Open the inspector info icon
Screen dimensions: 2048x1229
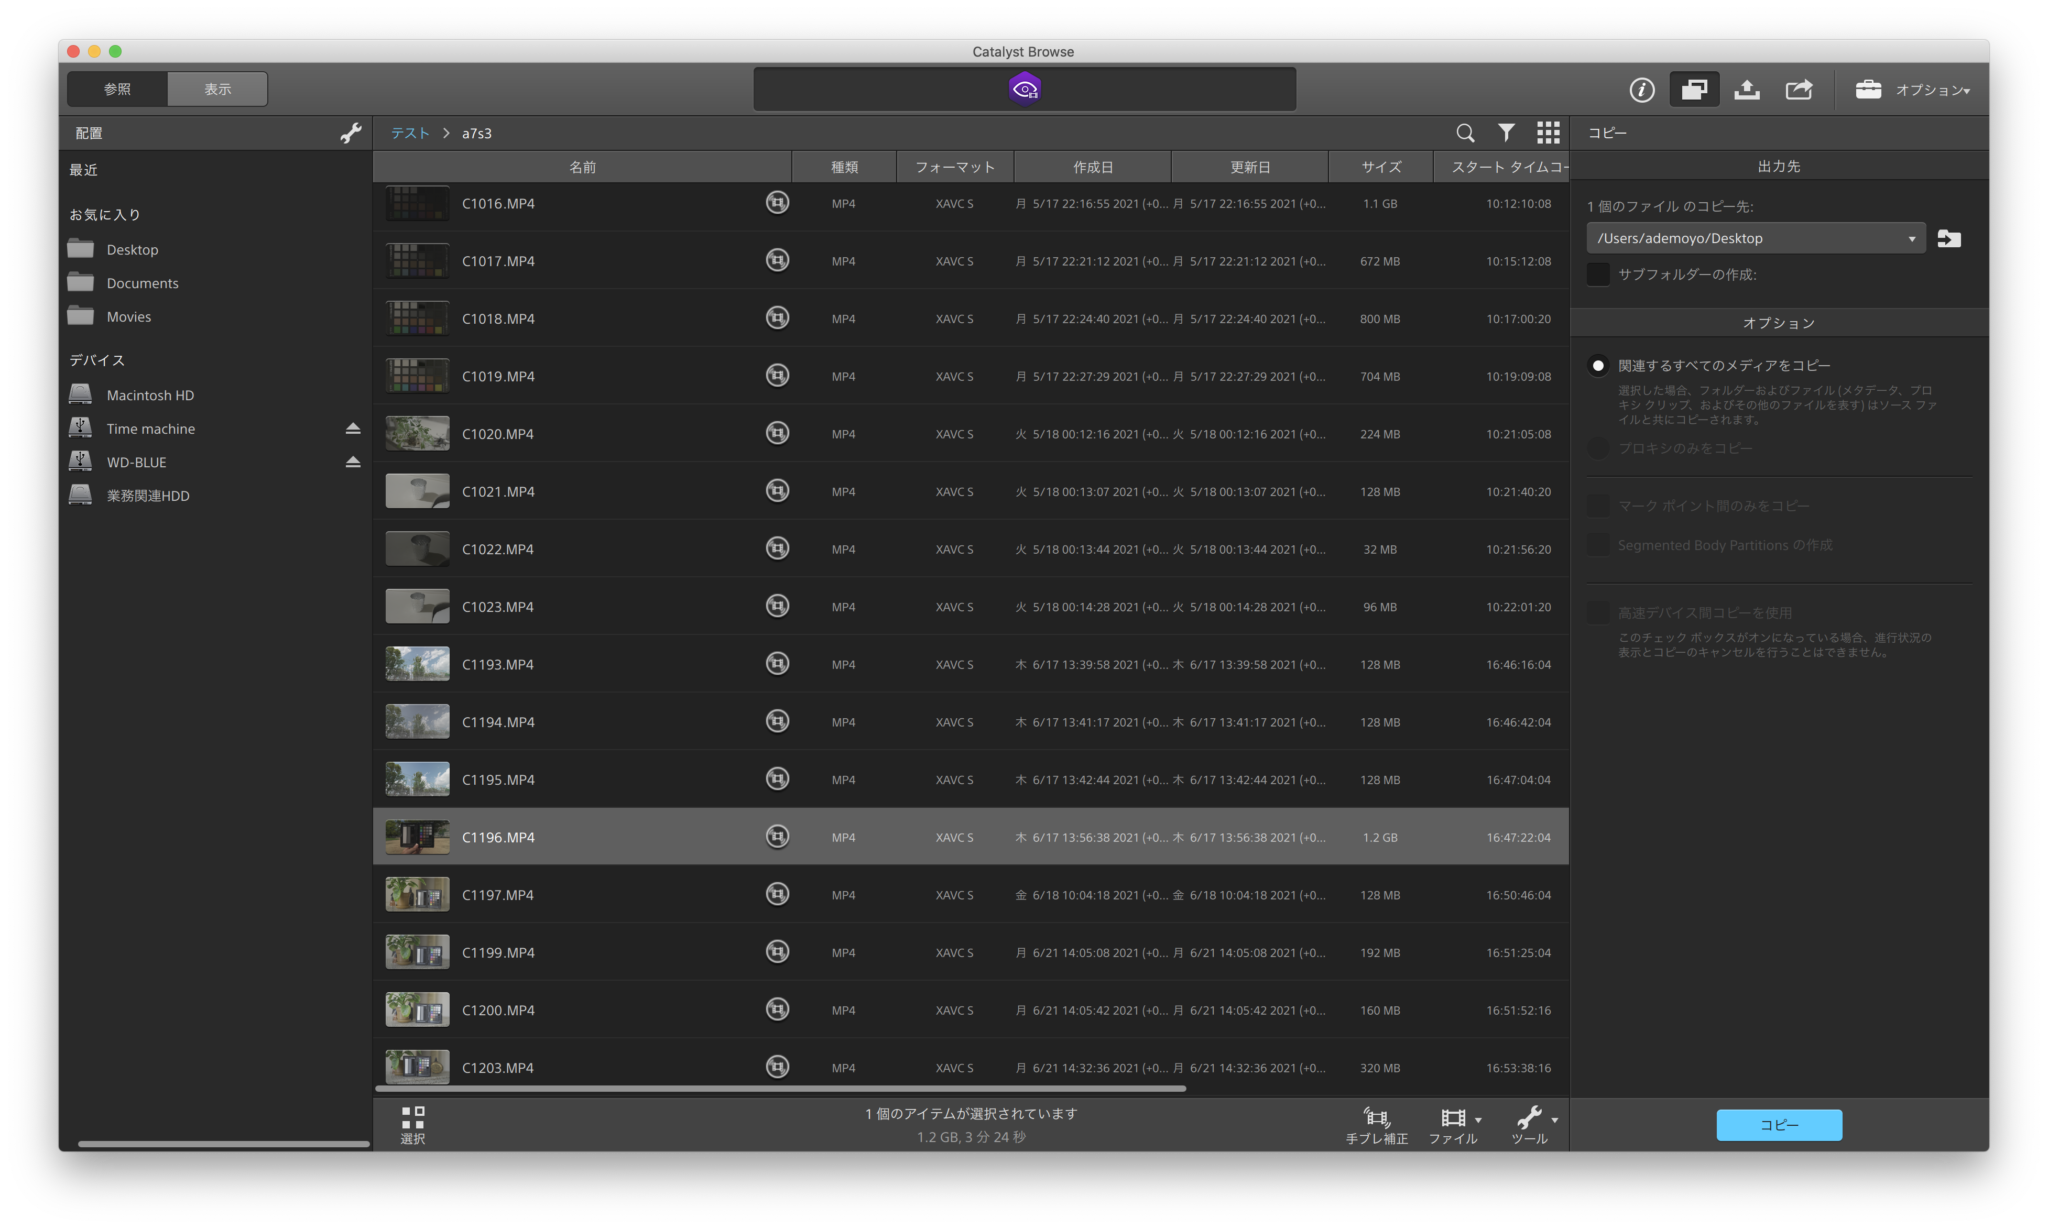pos(1641,90)
